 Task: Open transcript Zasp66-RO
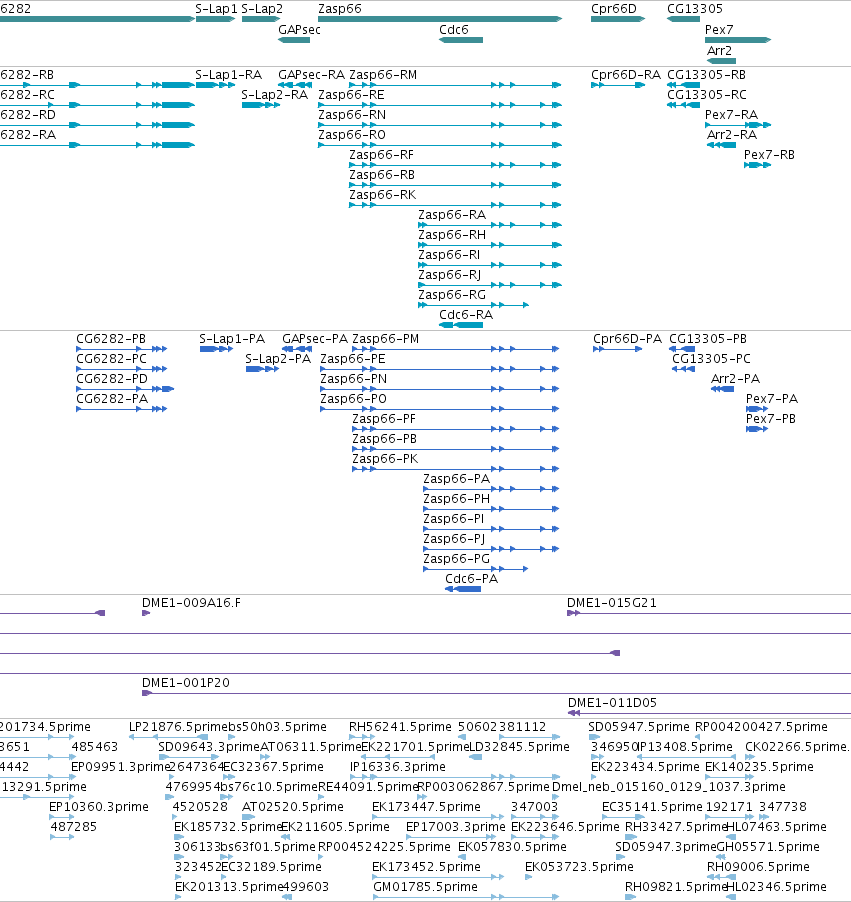point(440,145)
